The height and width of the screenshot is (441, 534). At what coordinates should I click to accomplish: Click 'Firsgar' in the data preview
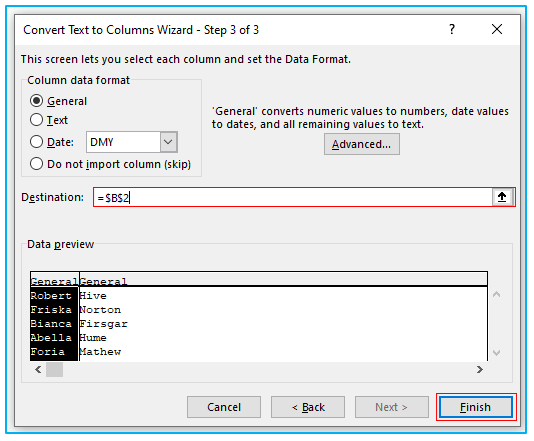click(104, 324)
